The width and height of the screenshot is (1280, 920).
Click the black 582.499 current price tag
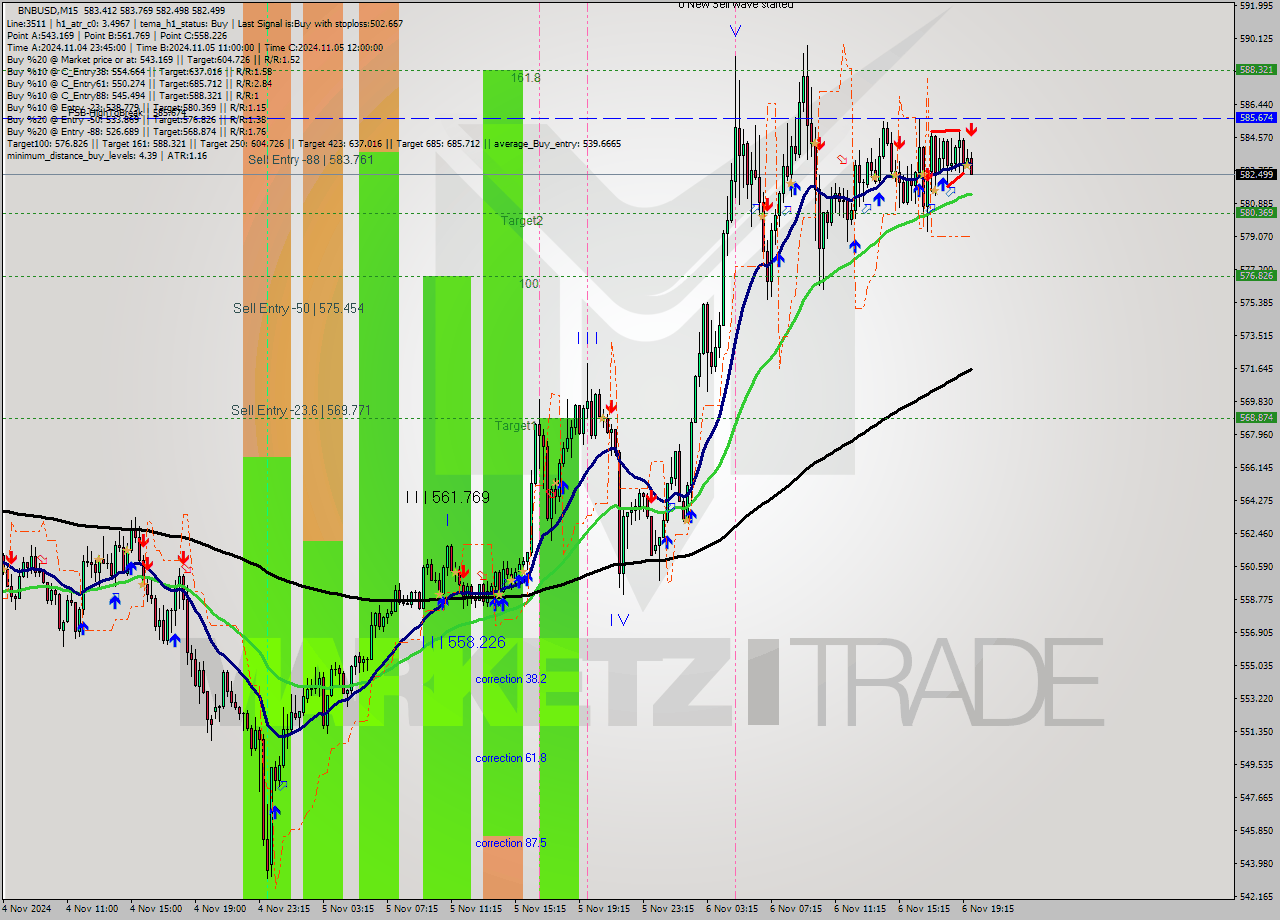[1256, 175]
